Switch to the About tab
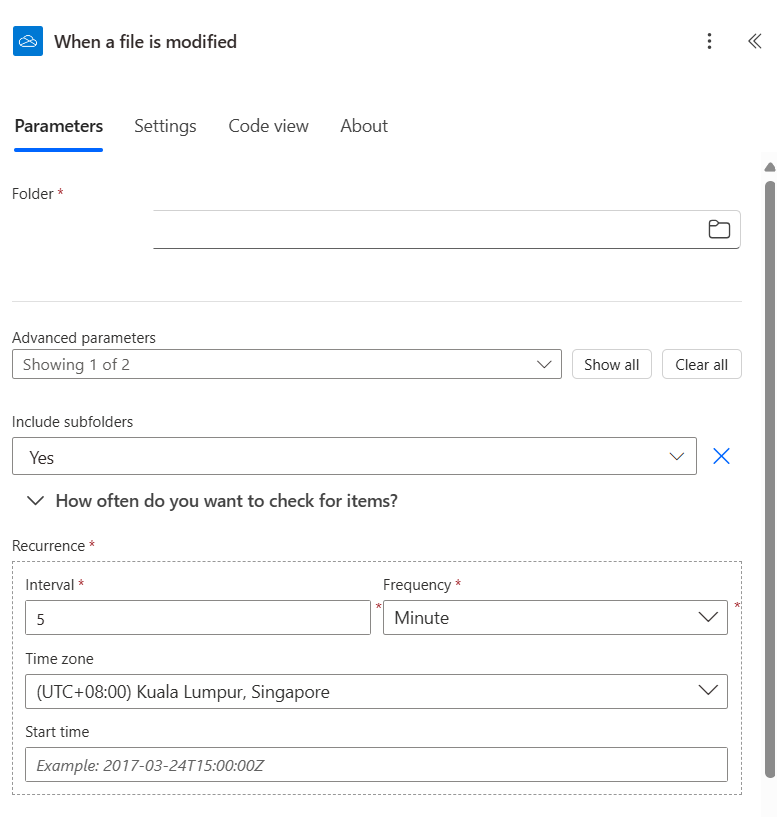Viewport: 777px width, 817px height. [363, 126]
